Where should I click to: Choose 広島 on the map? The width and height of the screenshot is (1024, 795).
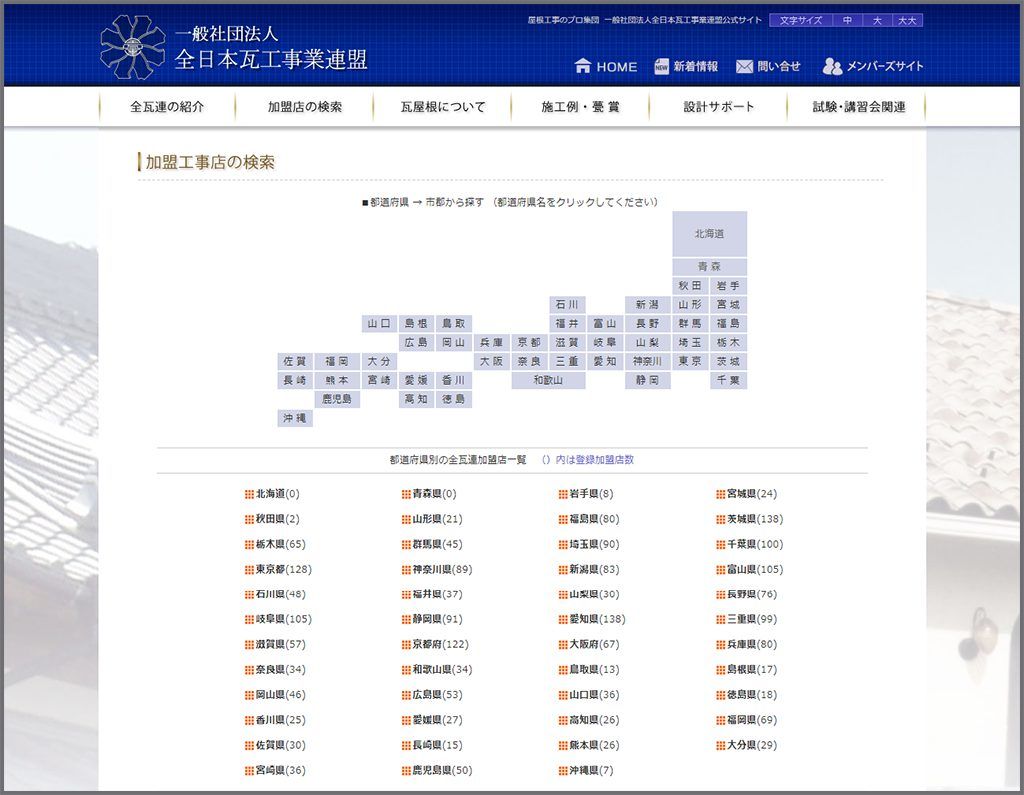[416, 342]
